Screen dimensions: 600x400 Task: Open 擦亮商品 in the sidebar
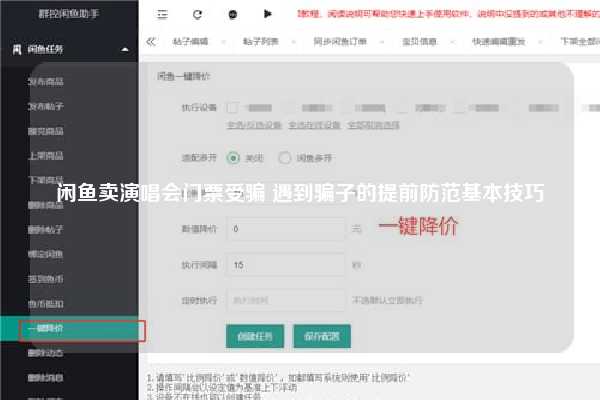46,131
